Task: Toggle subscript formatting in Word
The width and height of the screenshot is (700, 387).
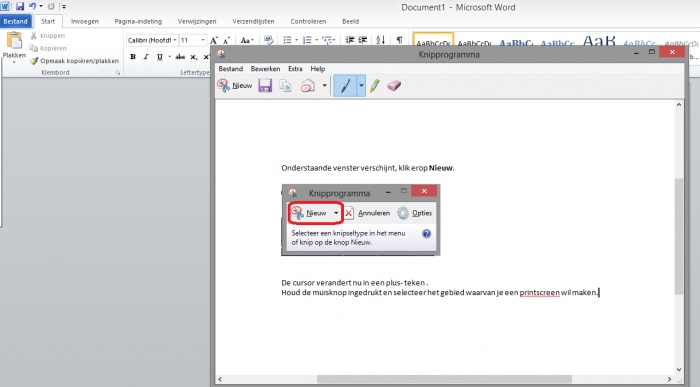Action: pos(193,57)
